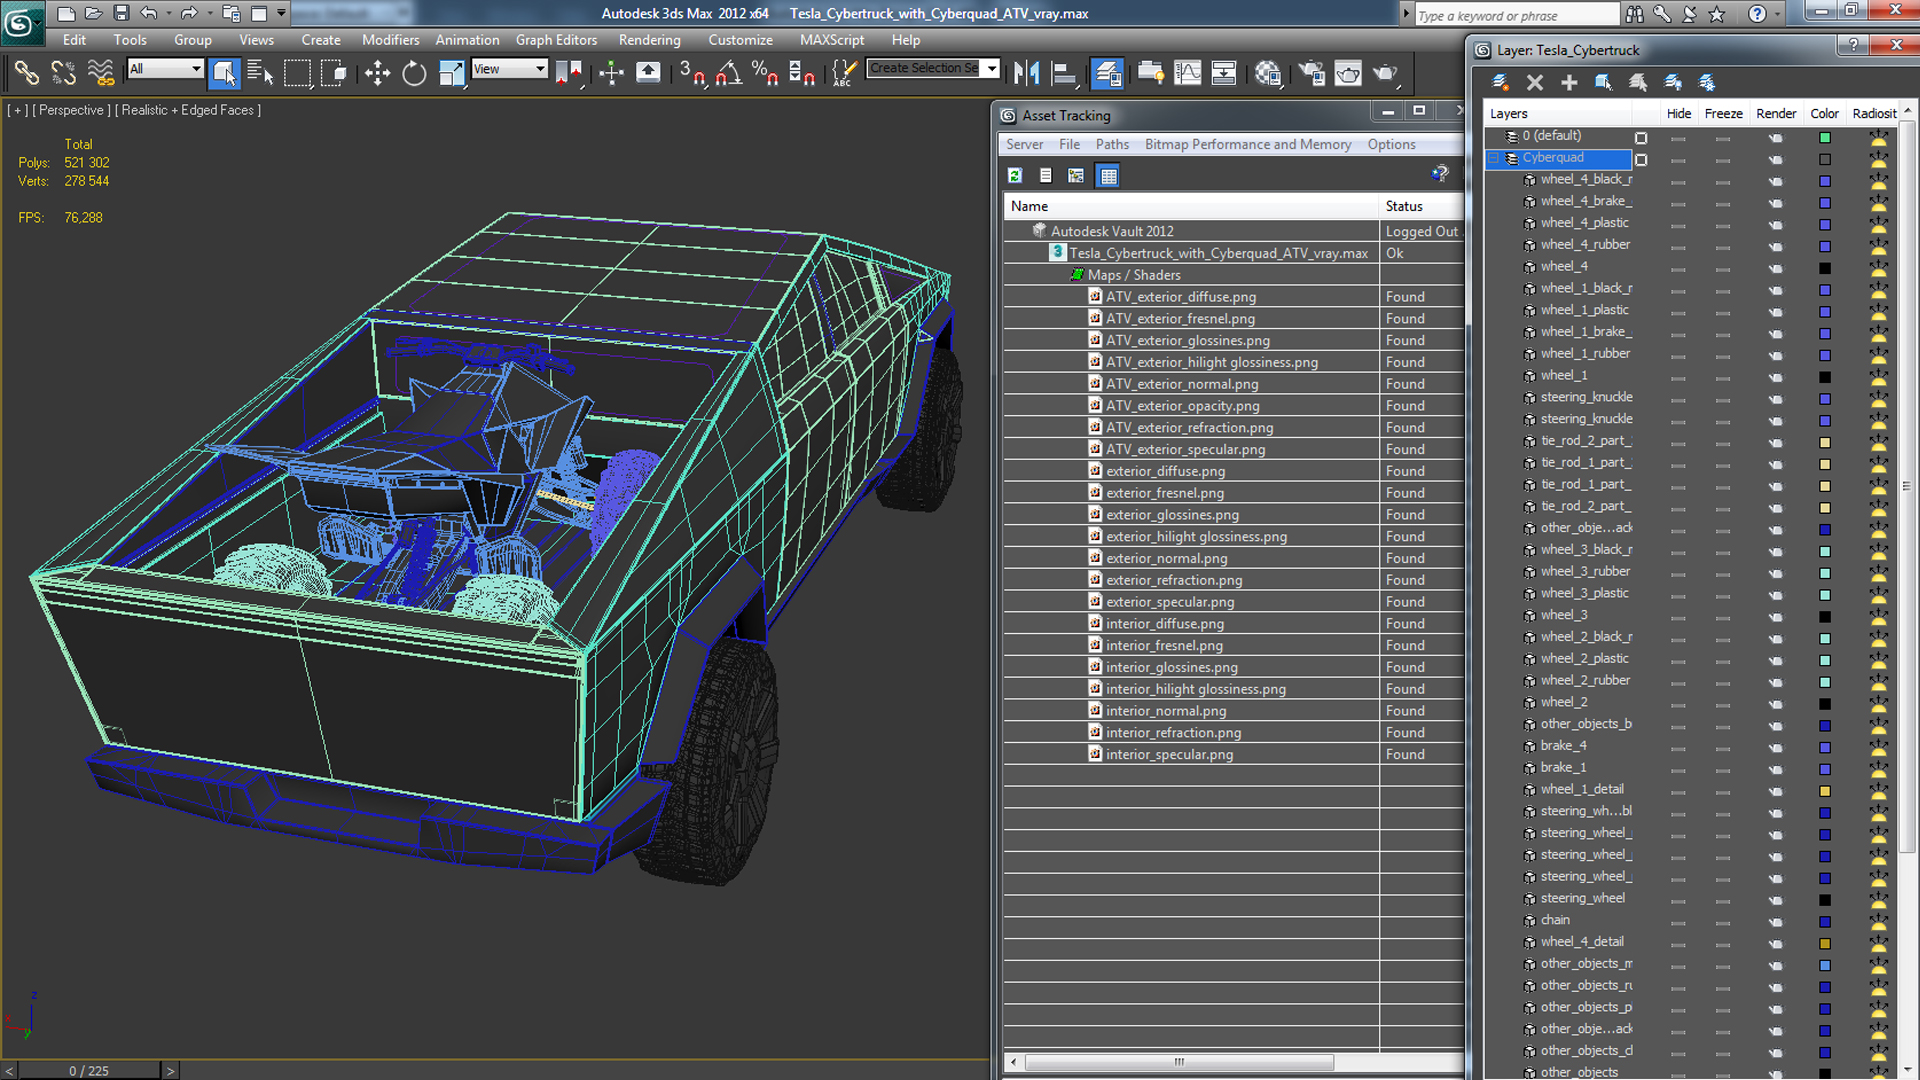Toggle checkbox next to 0 (default) layer
This screenshot has width=1920, height=1080.
1641,137
